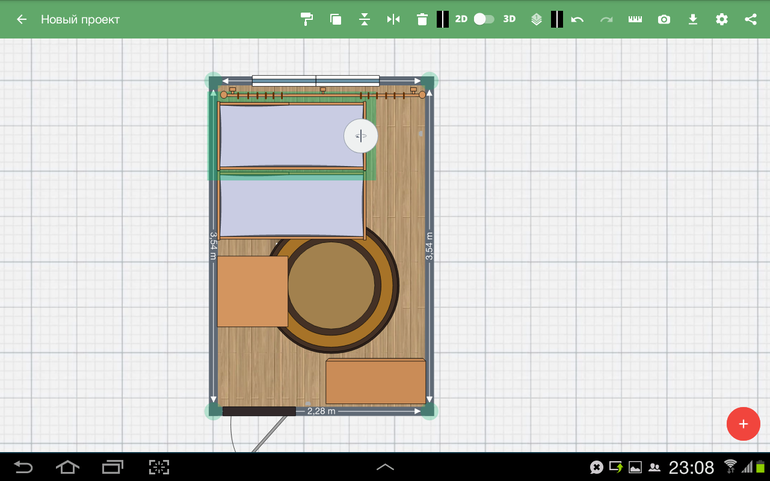770x481 pixels.
Task: Switch to 3D view label
Action: click(x=509, y=19)
